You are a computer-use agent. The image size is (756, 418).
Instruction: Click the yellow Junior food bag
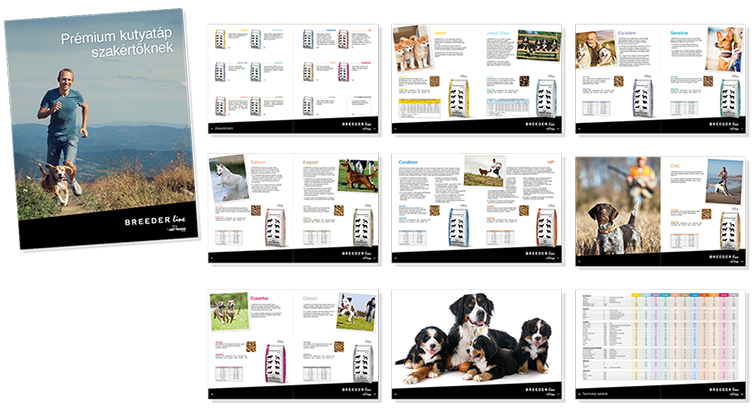click(x=458, y=98)
